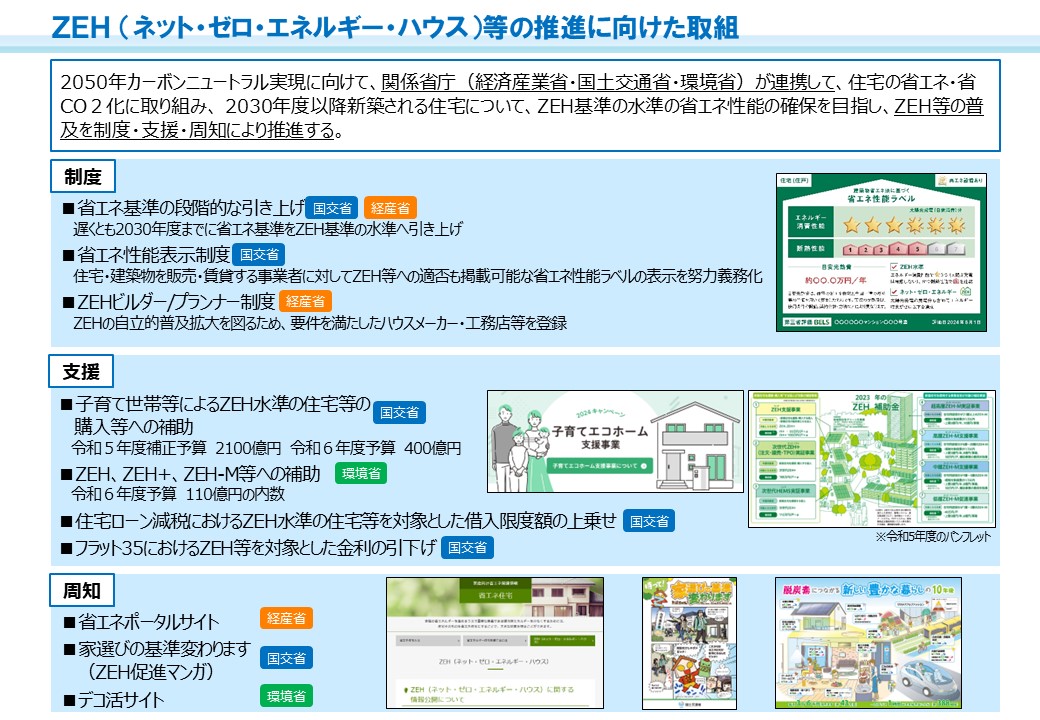This screenshot has width=1040, height=720.
Task: Toggle the ネット・ゼロ・エネルギー checkbox on the label
Action: coord(893,290)
